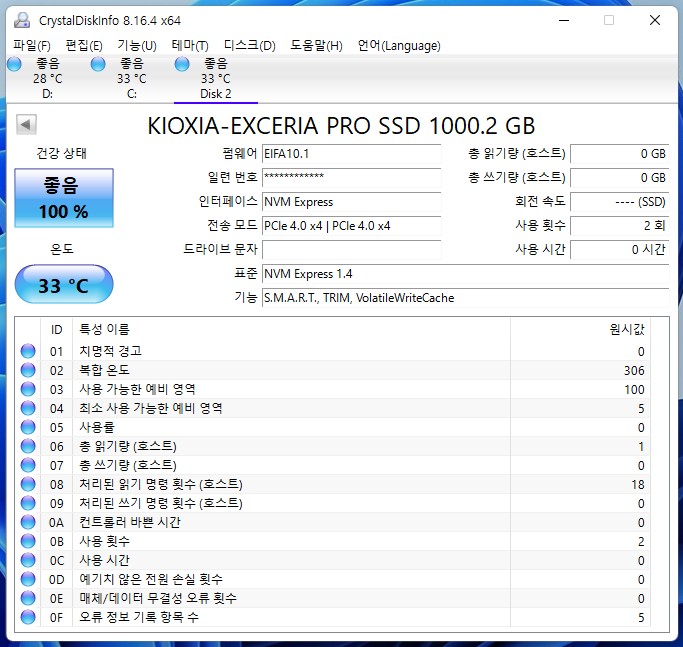The image size is (683, 647).
Task: Select the Disk 2 tab
Action: [x=216, y=78]
